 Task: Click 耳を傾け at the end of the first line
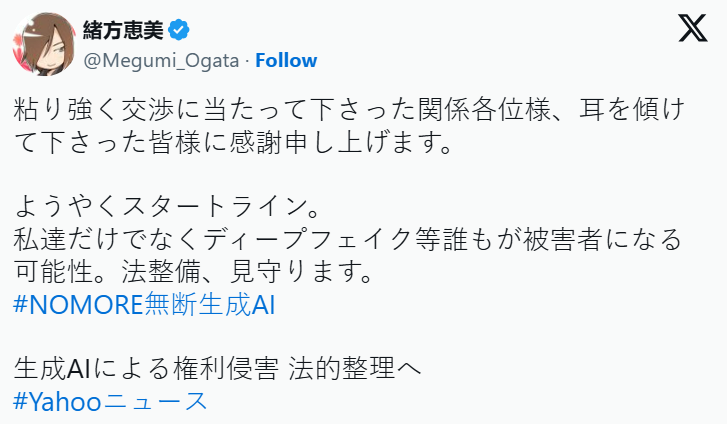pyautogui.click(x=632, y=110)
